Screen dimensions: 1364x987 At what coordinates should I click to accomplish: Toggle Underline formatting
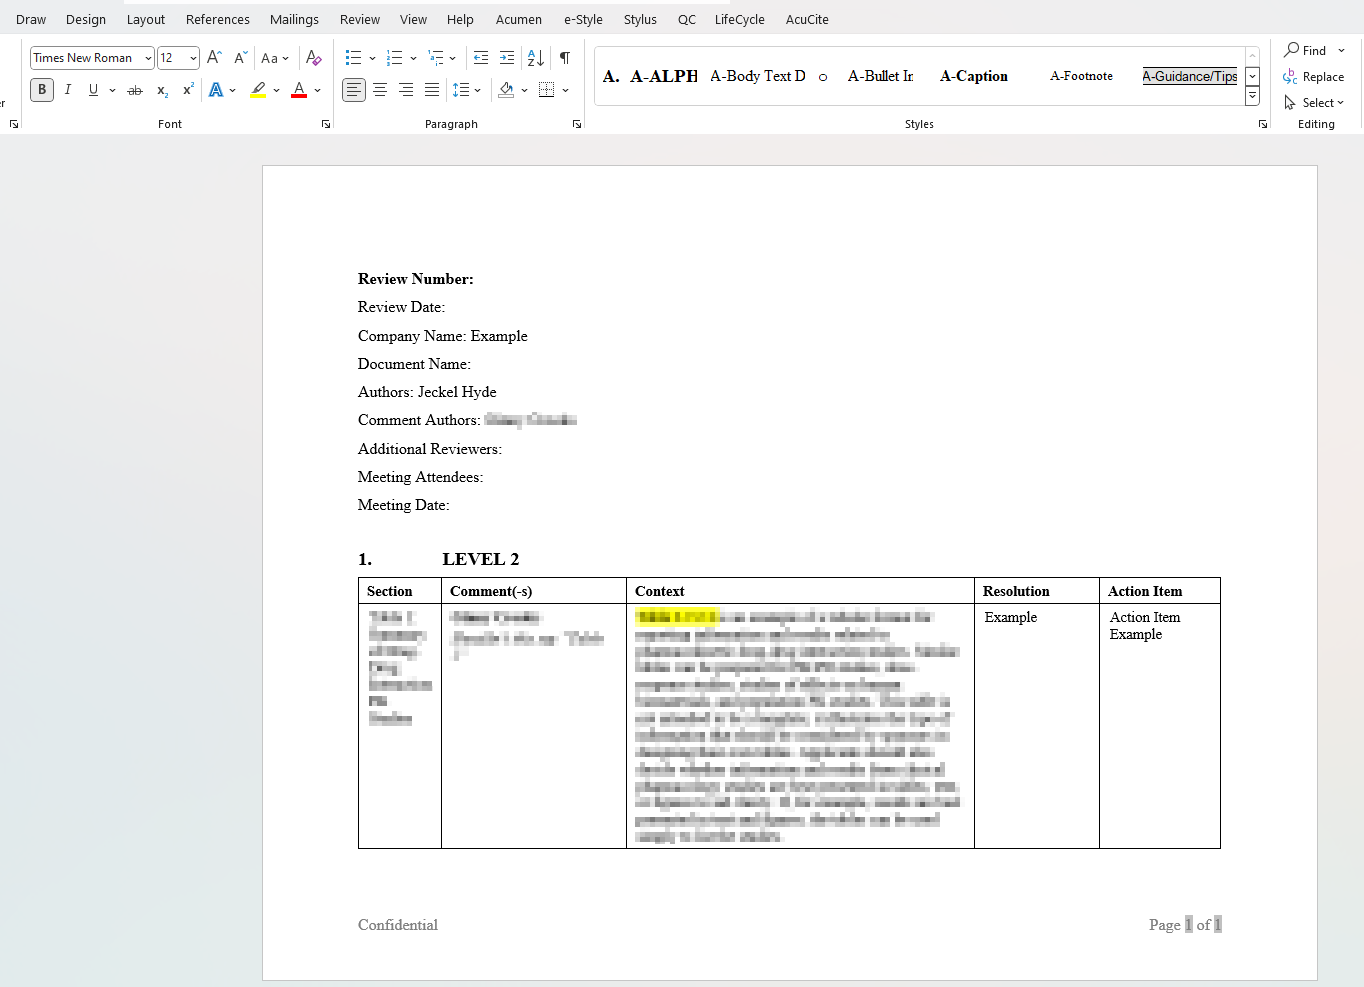click(x=93, y=90)
